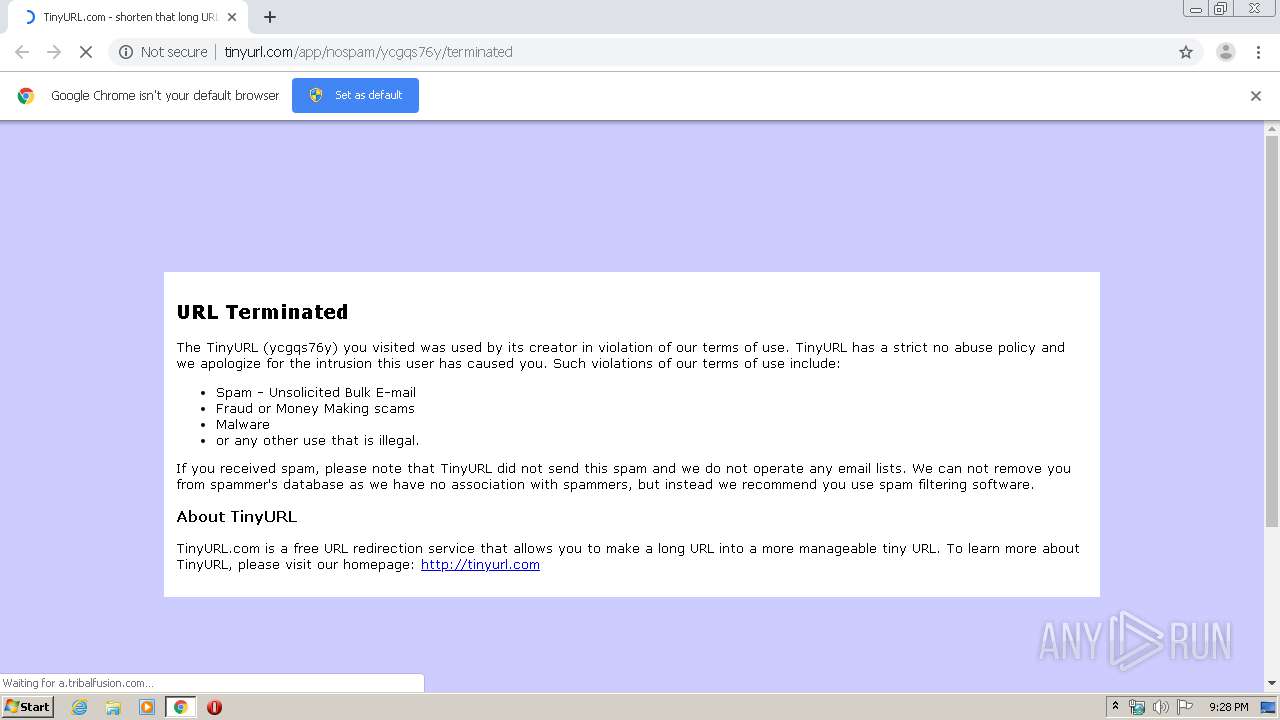Click Show desktop icon by the clock
The width and height of the screenshot is (1280, 720).
(1268, 707)
